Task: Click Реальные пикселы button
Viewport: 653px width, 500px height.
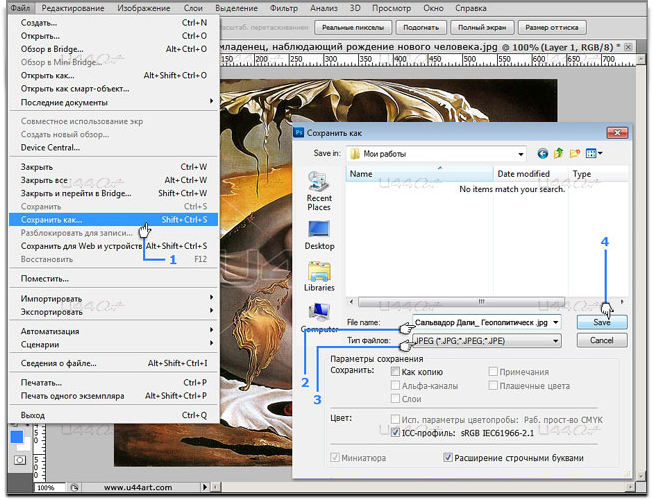Action: tap(353, 27)
